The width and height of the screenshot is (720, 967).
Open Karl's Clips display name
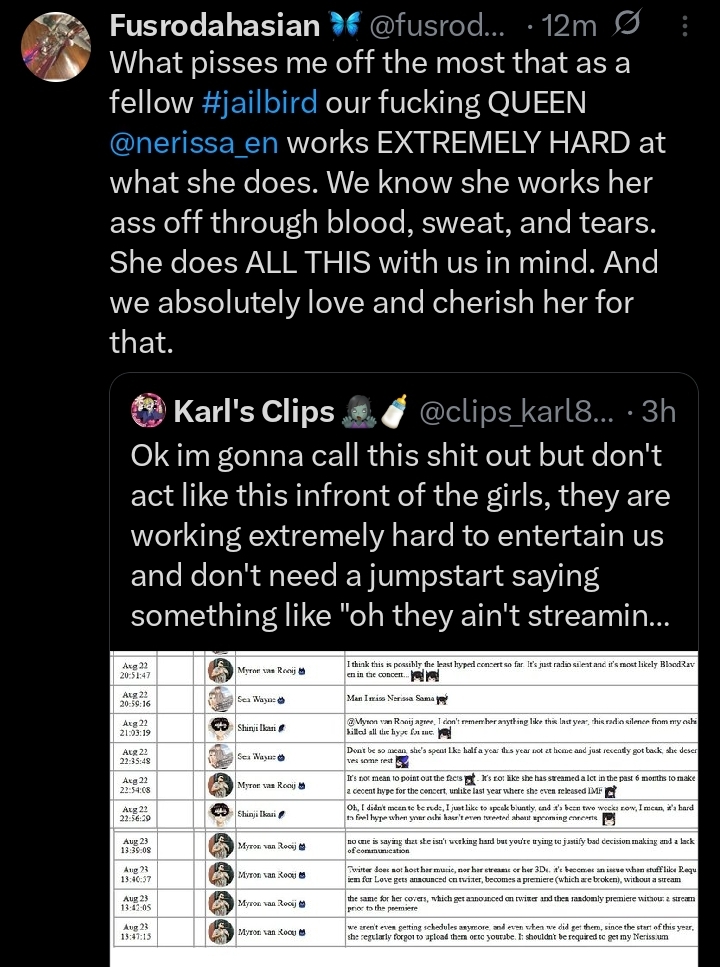pos(254,411)
